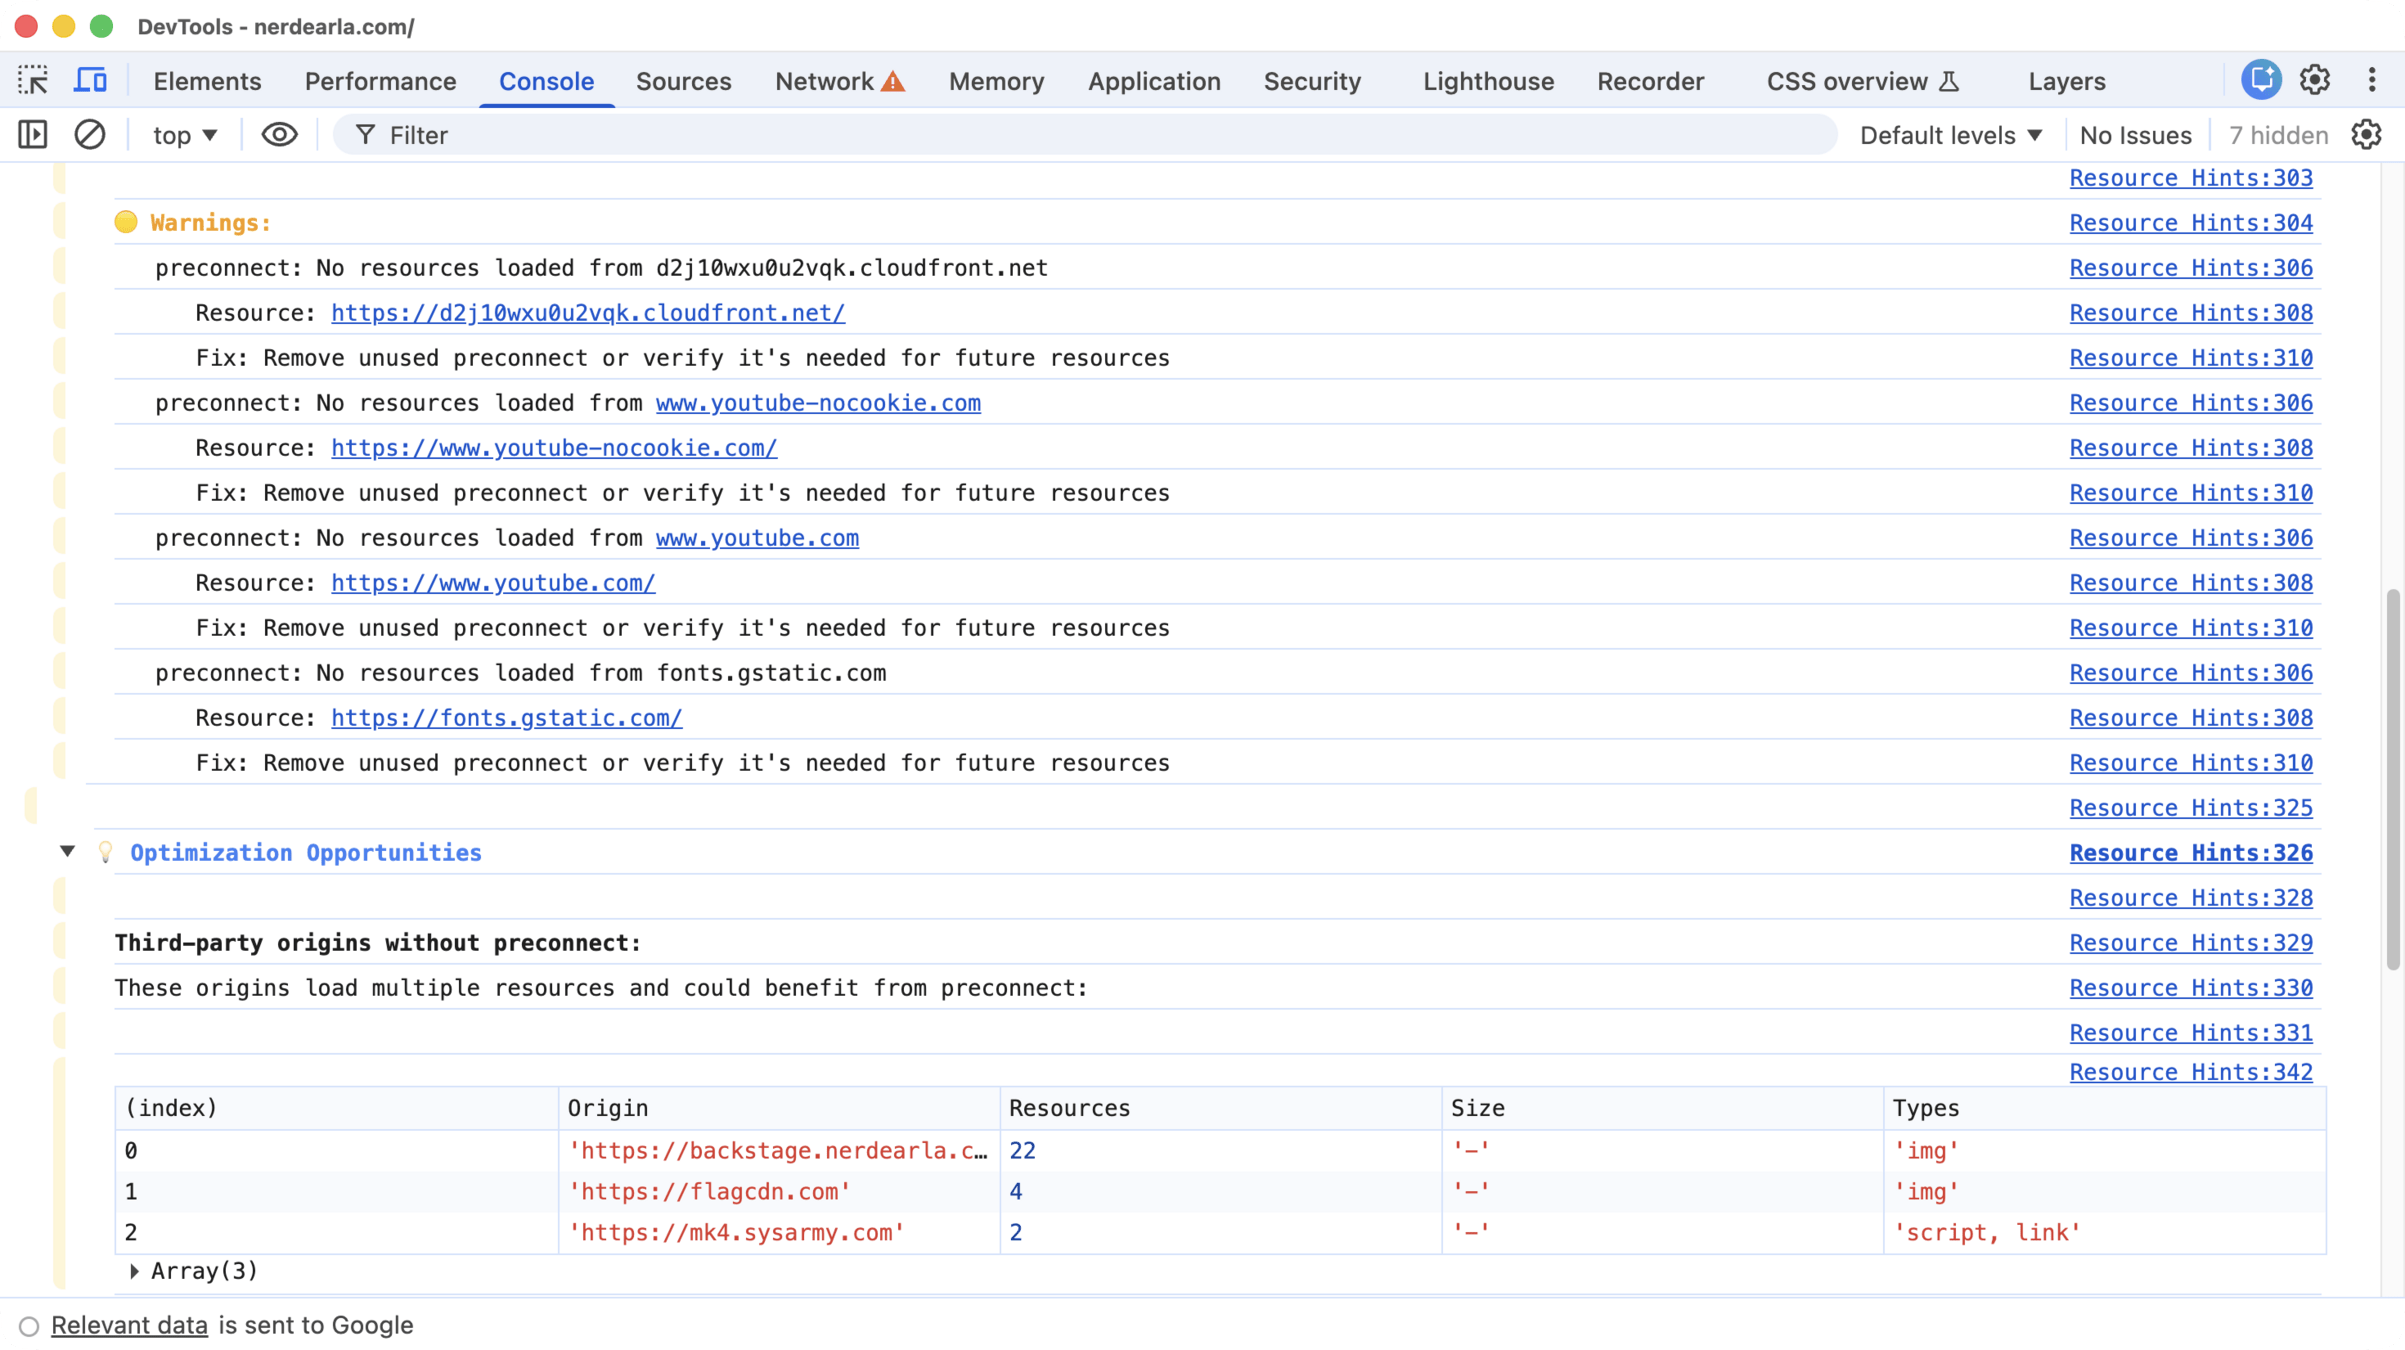
Task: Open the fonts.gstatic.com resource link
Action: (x=507, y=718)
